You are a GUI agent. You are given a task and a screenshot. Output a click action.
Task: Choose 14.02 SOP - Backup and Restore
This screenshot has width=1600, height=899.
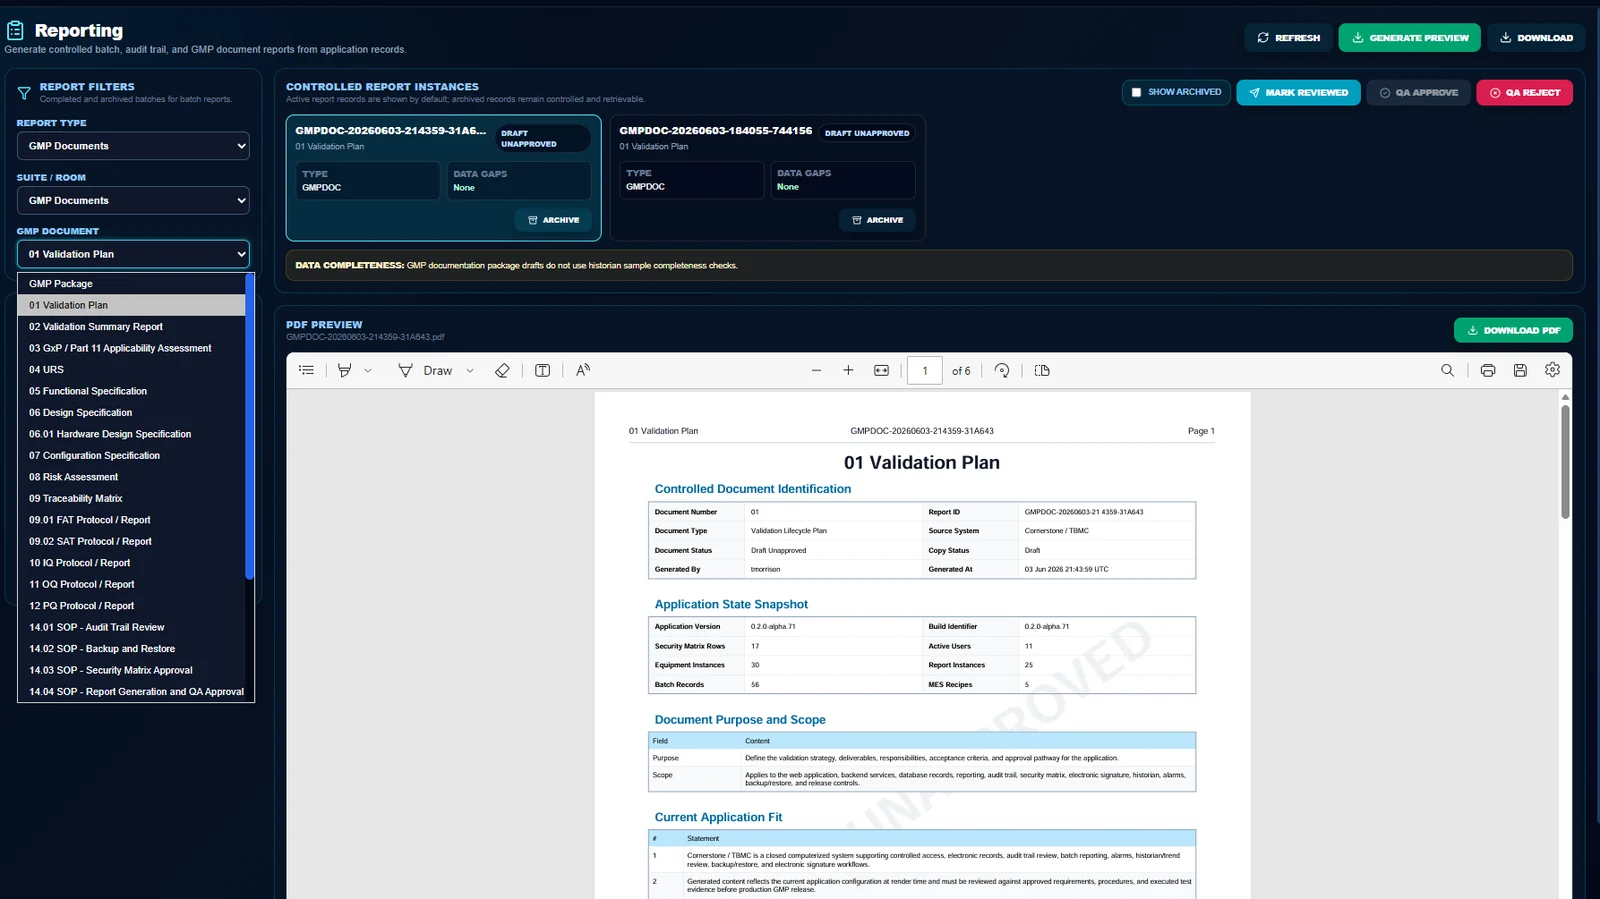coord(131,649)
